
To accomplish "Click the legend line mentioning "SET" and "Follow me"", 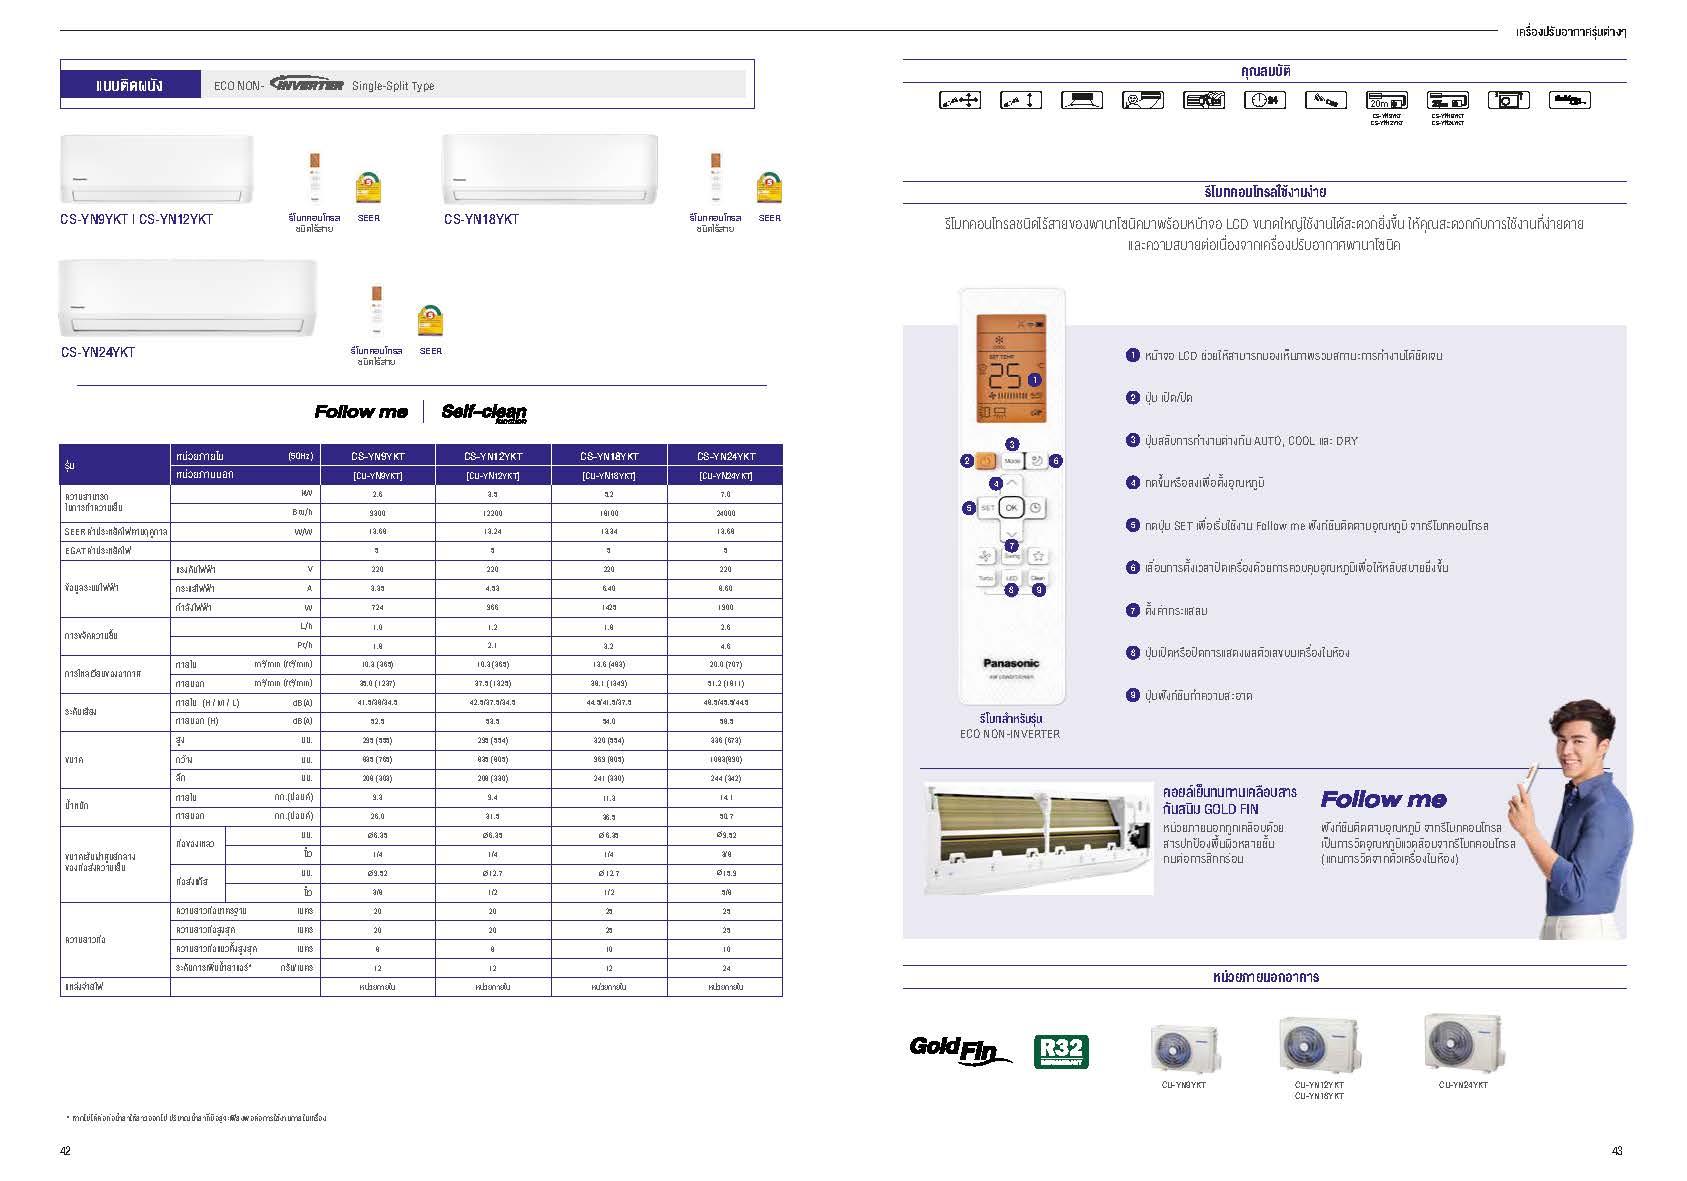I will [1316, 526].
